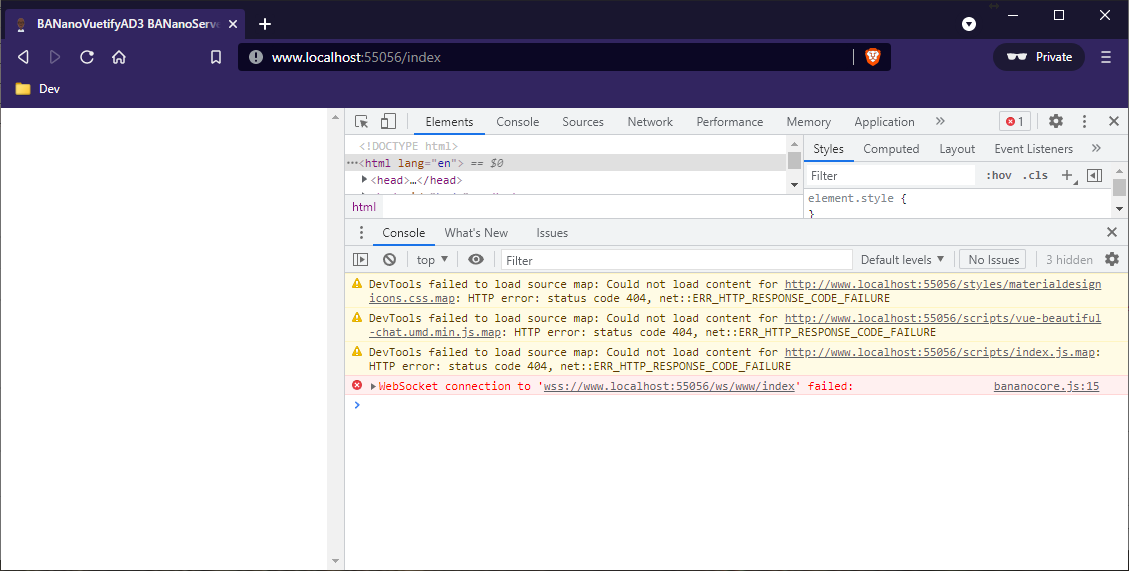The height and width of the screenshot is (571, 1129).
Task: Open the drawer three-dot menu
Action: 361,233
